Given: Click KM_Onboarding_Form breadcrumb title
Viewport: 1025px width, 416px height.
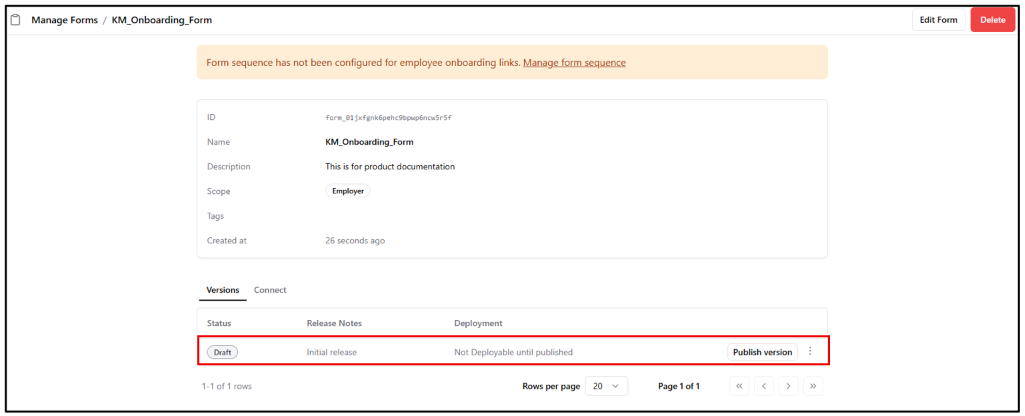Looking at the screenshot, I should (x=162, y=20).
